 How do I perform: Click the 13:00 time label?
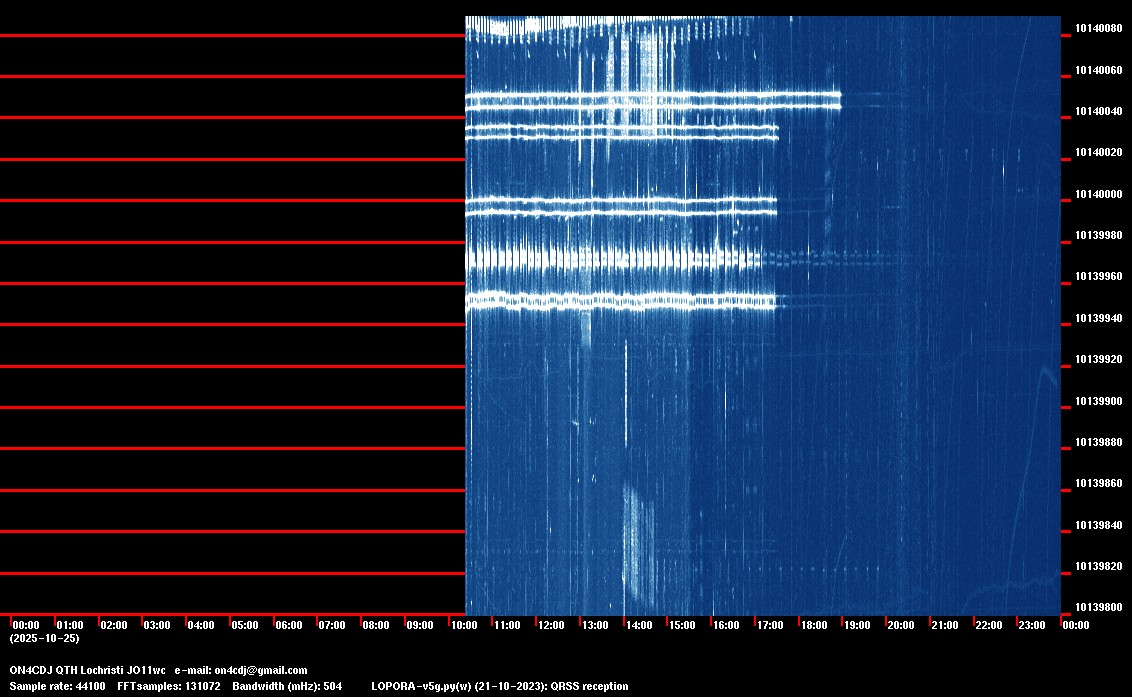click(595, 625)
